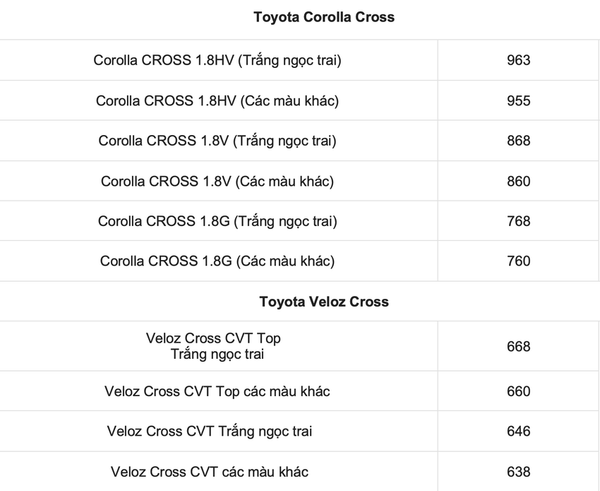Click the 638 price cell
This screenshot has width=600, height=491.
518,472
